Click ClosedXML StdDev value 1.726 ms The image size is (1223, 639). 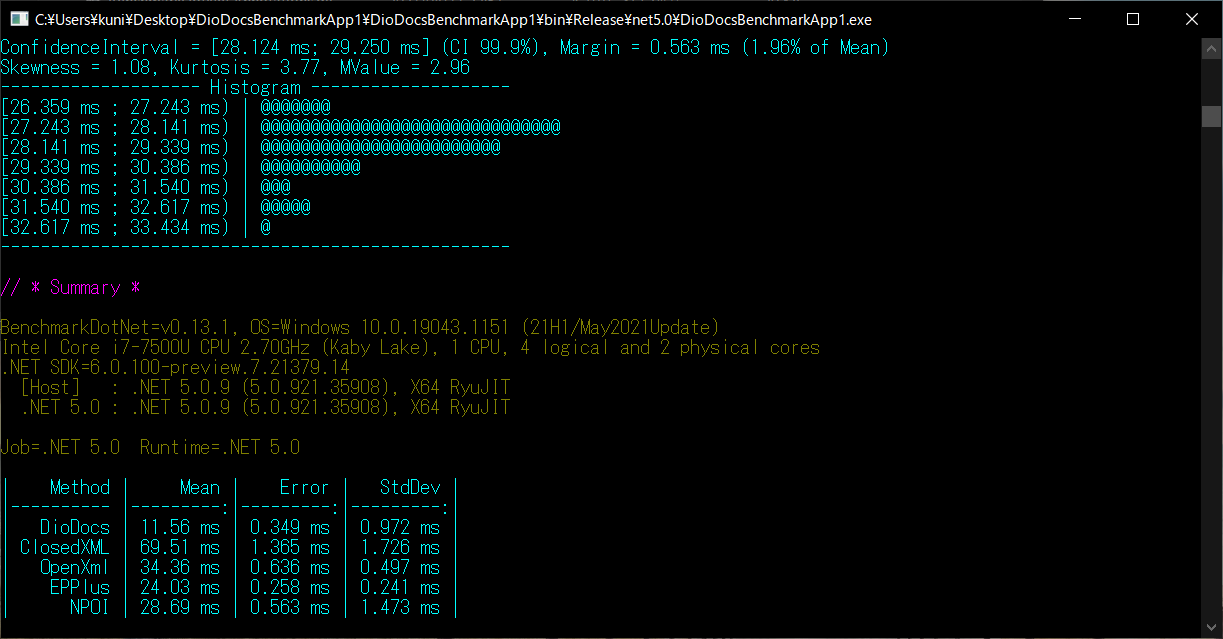pyautogui.click(x=400, y=547)
